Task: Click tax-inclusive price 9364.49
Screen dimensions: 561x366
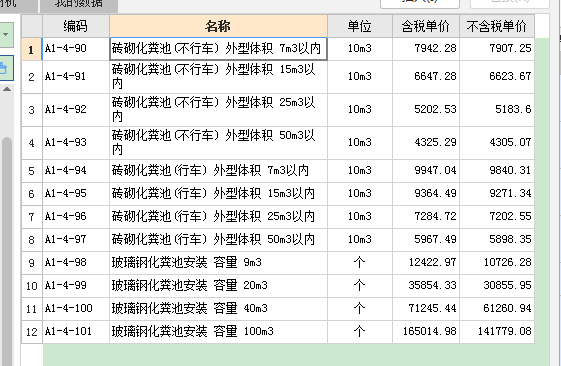Action: point(426,194)
